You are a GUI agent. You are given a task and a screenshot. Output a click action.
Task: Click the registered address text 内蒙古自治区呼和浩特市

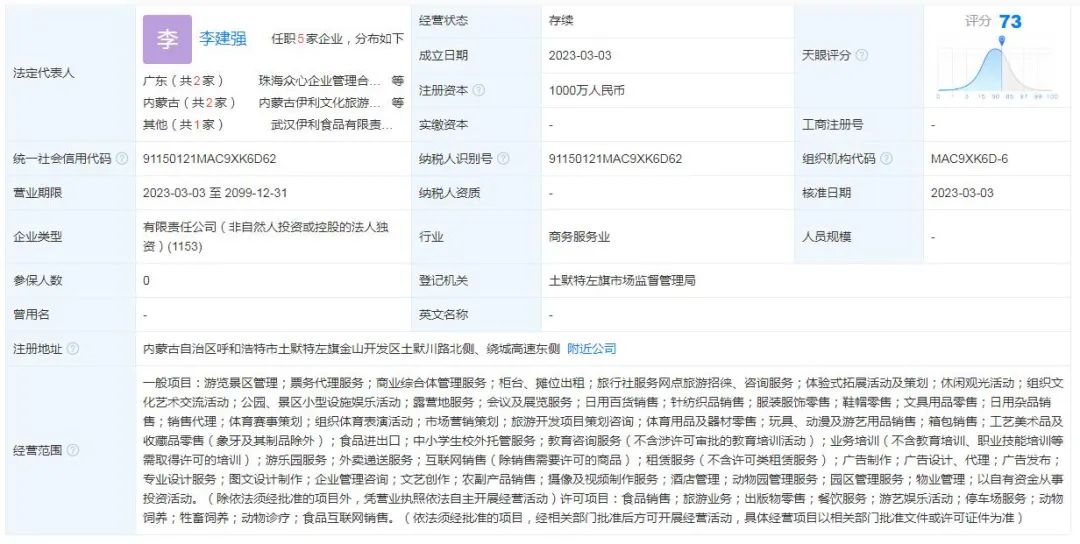351,349
